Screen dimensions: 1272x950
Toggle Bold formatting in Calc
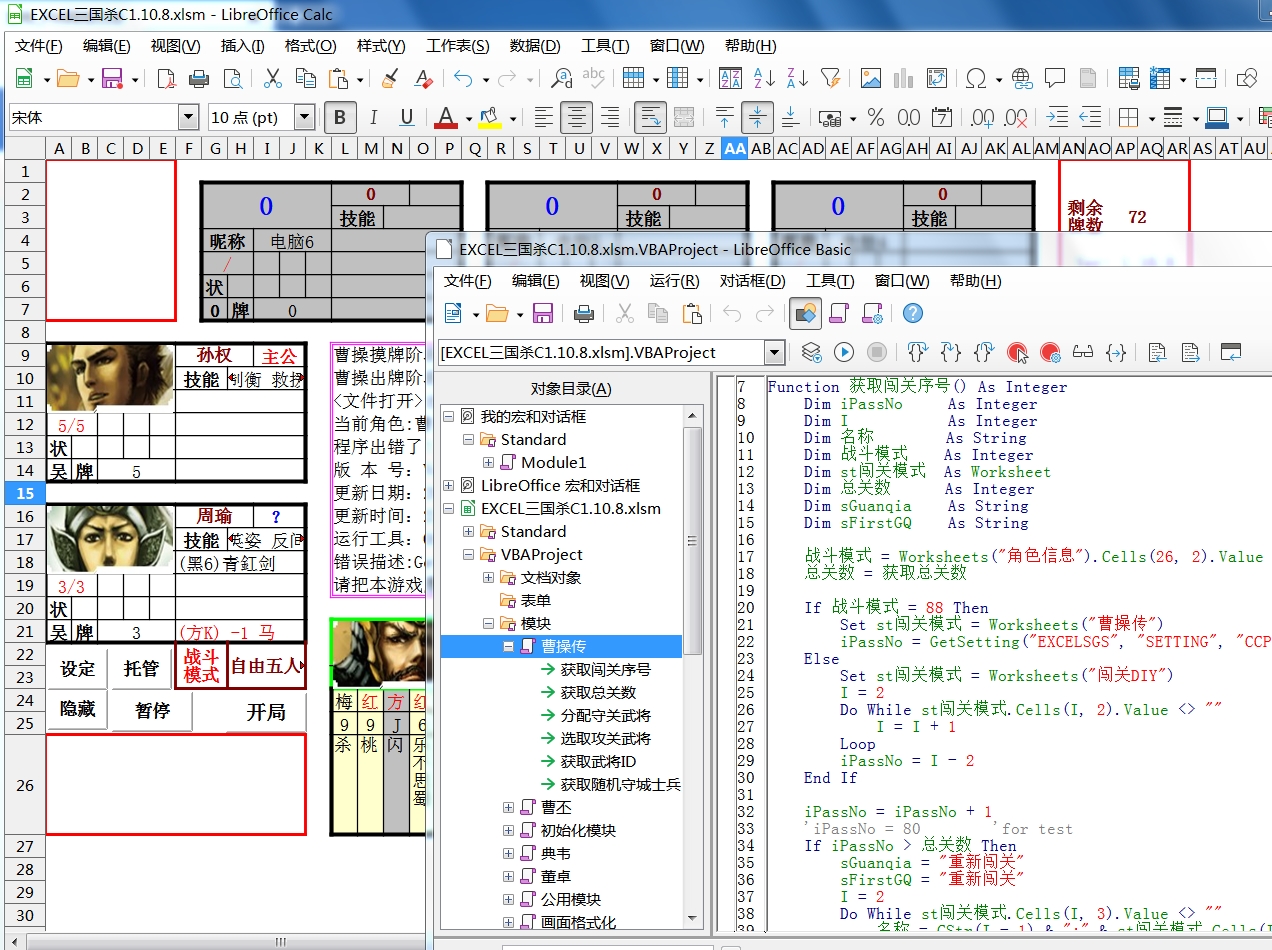coord(340,117)
